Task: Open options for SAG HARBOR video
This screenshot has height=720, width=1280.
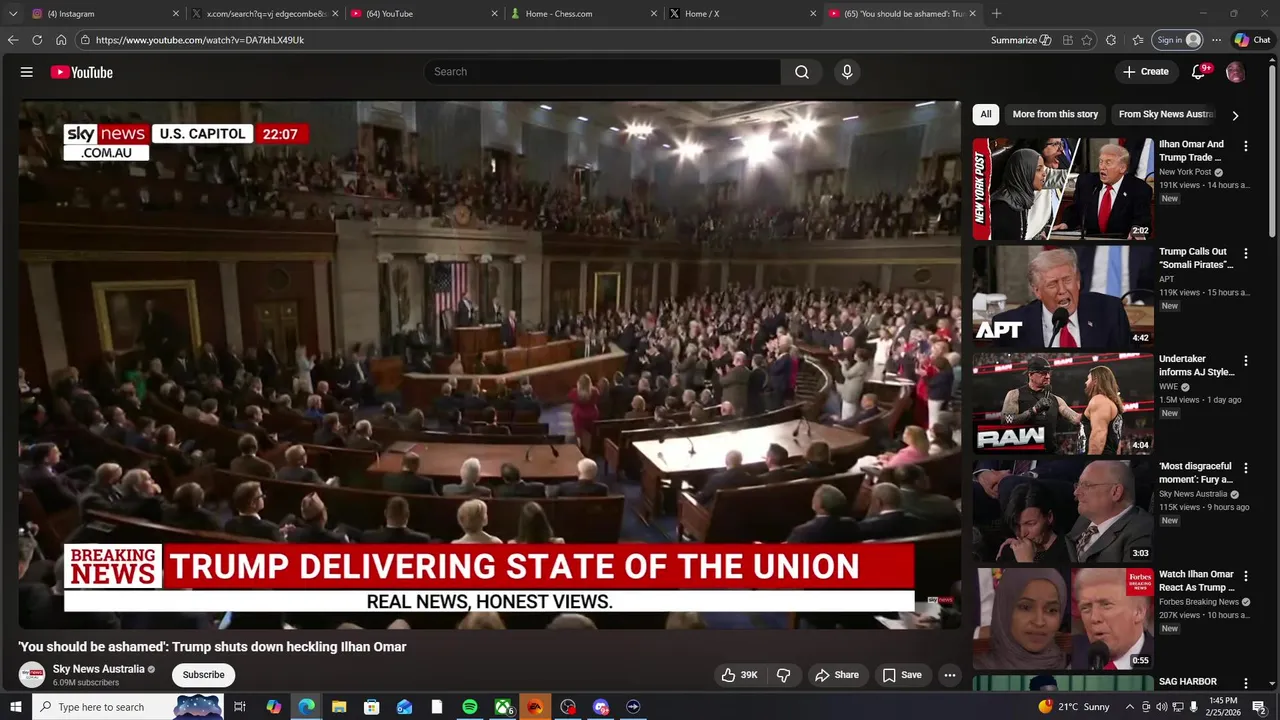Action: (x=1245, y=683)
